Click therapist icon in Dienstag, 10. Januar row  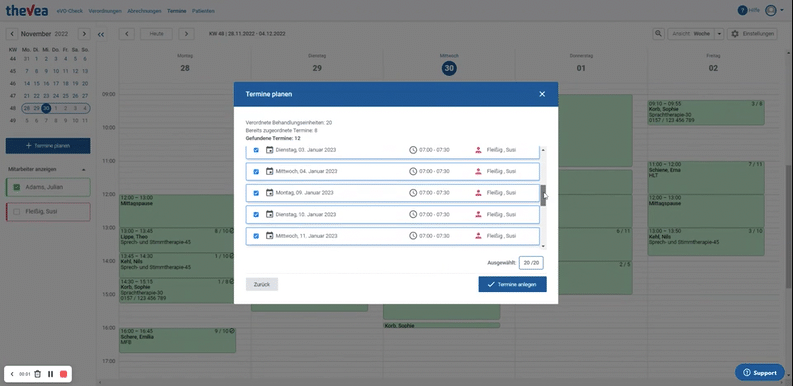[x=478, y=215]
